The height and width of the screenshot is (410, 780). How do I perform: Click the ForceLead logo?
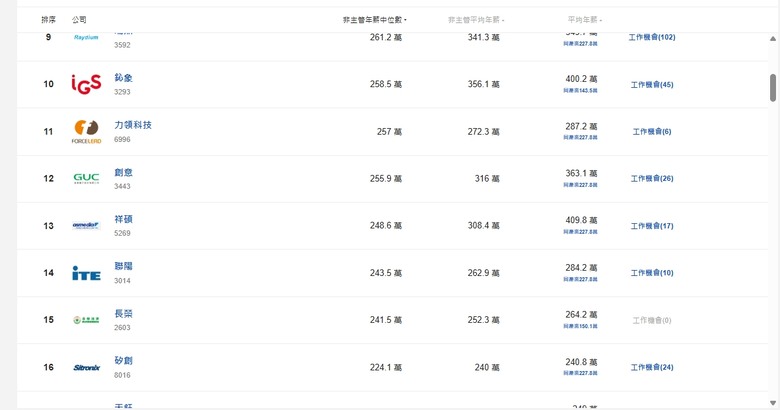[86, 132]
